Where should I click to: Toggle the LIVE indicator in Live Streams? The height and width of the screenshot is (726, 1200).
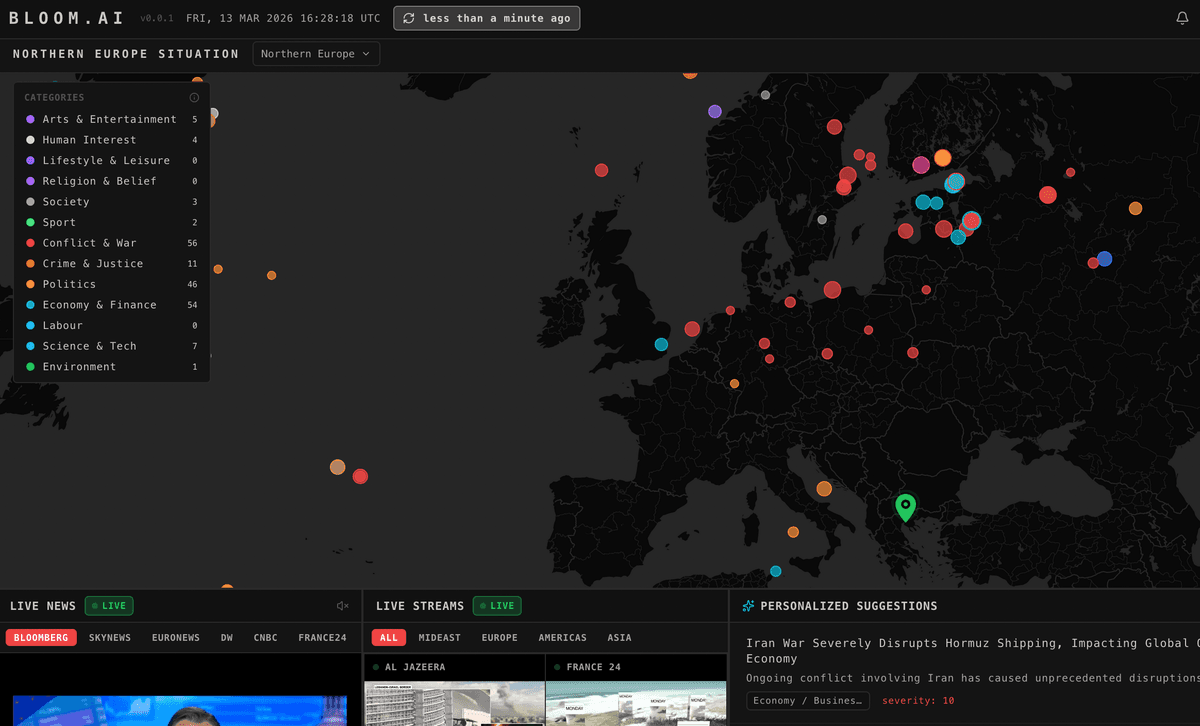497,605
